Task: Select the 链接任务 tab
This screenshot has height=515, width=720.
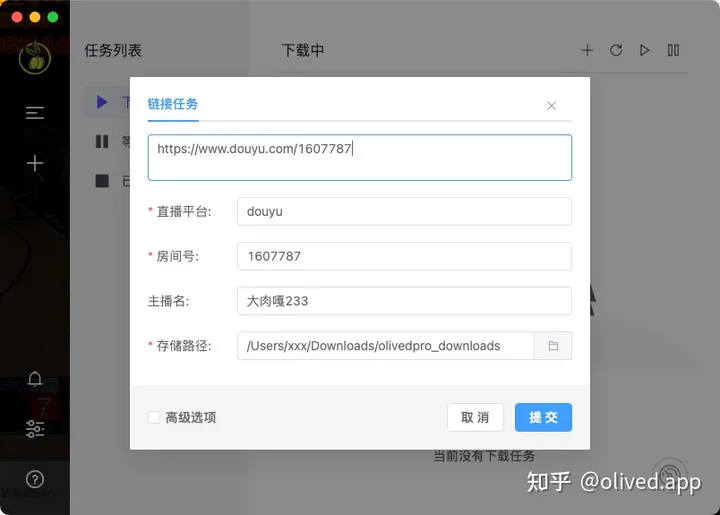Action: pos(173,104)
